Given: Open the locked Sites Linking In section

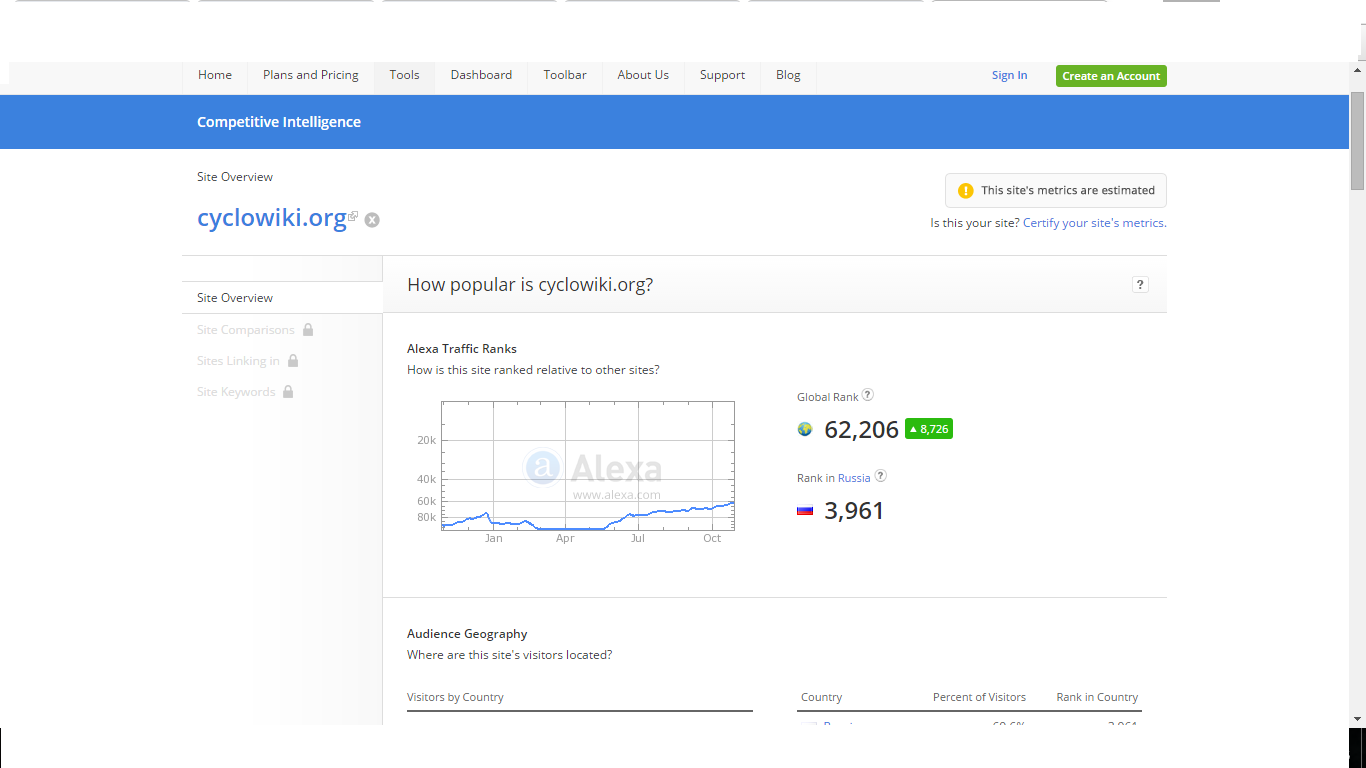Looking at the screenshot, I should click(238, 361).
